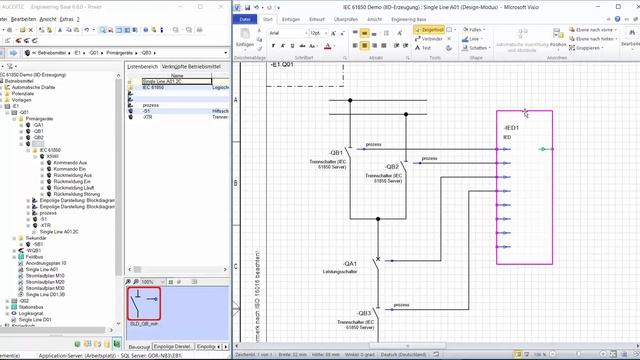The width and height of the screenshot is (640, 360).
Task: Select Rückmeldung Störung tree item
Action: pyautogui.click(x=77, y=194)
